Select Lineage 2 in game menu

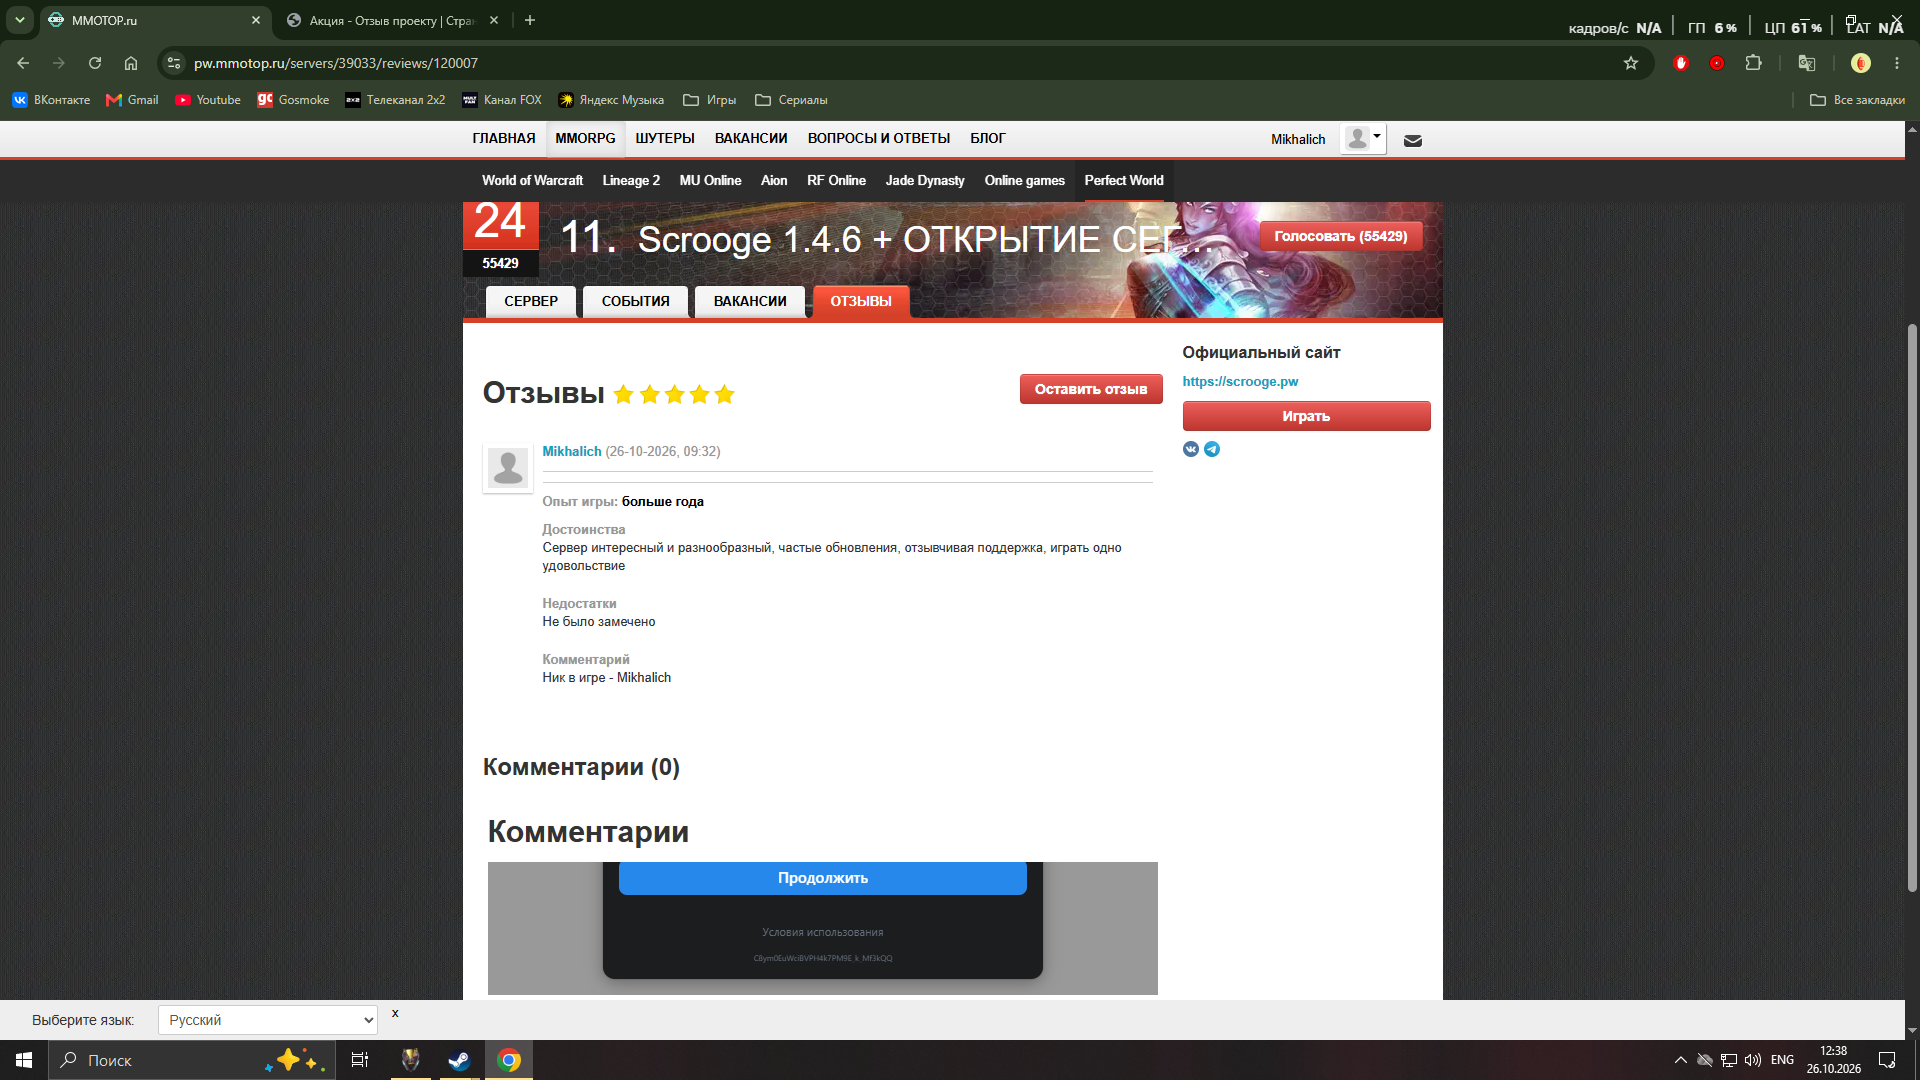click(x=631, y=181)
